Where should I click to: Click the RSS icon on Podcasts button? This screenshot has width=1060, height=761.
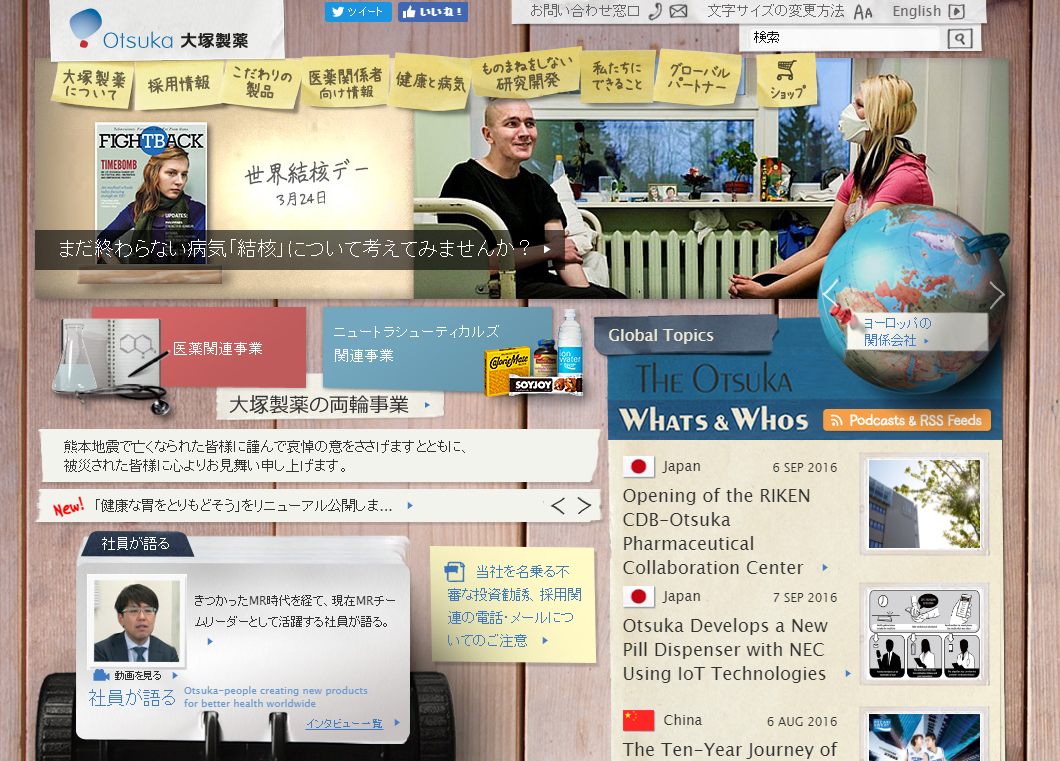837,420
